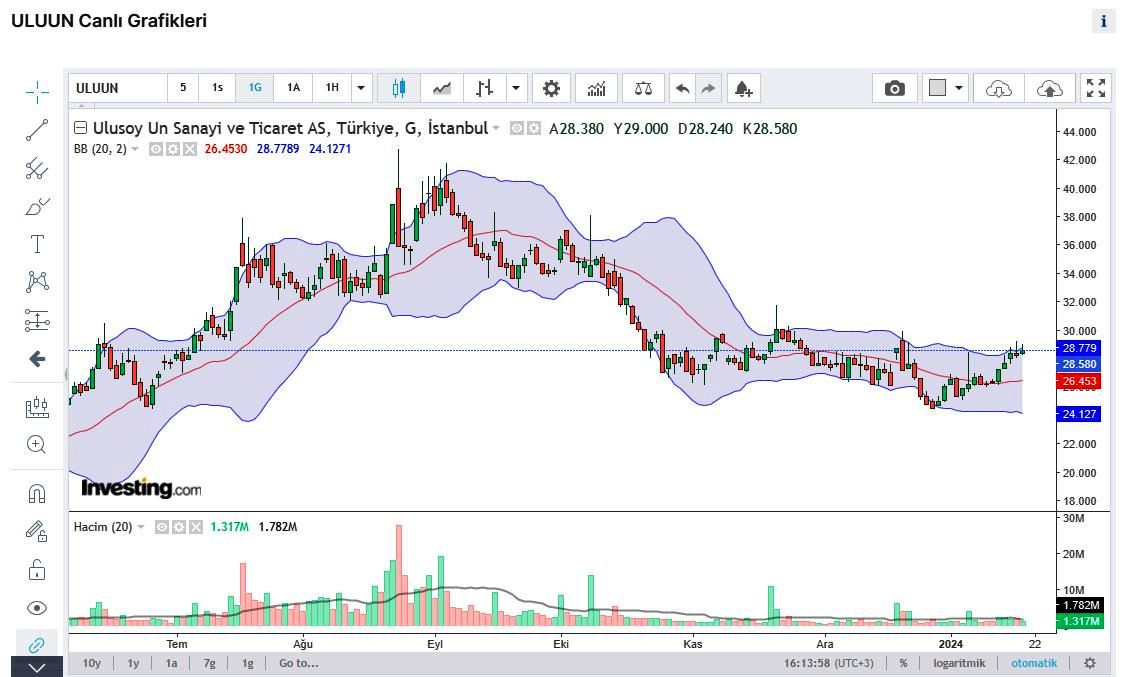
Task: Select area chart style
Action: pyautogui.click(x=442, y=88)
